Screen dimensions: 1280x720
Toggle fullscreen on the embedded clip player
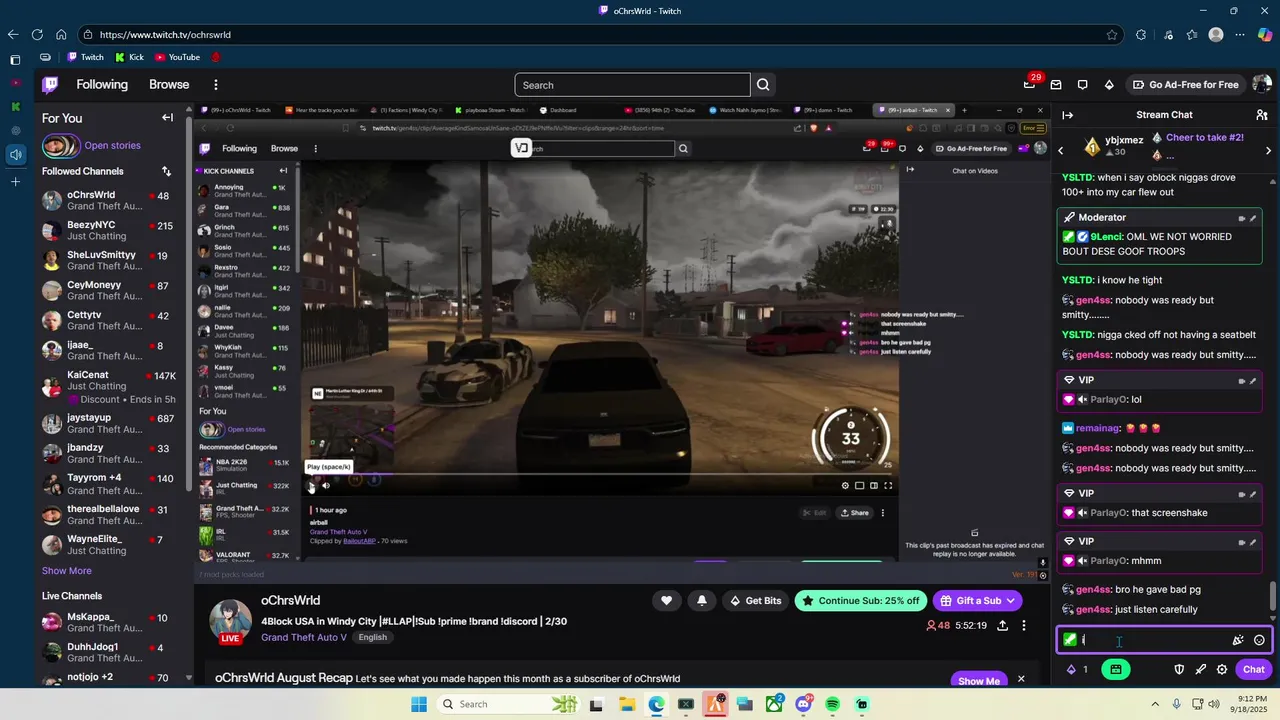pos(888,486)
